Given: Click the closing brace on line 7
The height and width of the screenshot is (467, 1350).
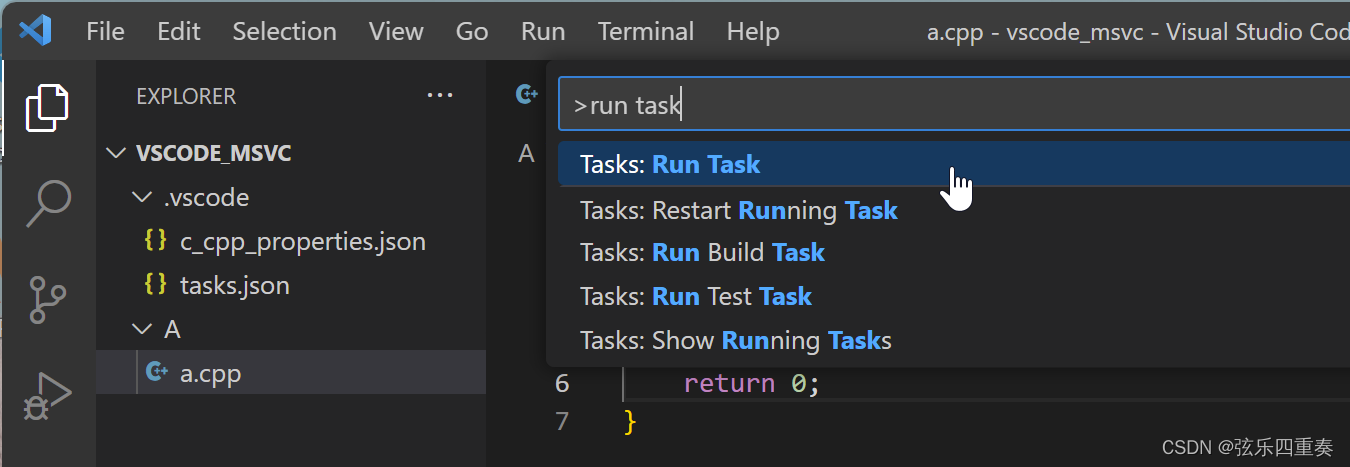Looking at the screenshot, I should pos(630,421).
